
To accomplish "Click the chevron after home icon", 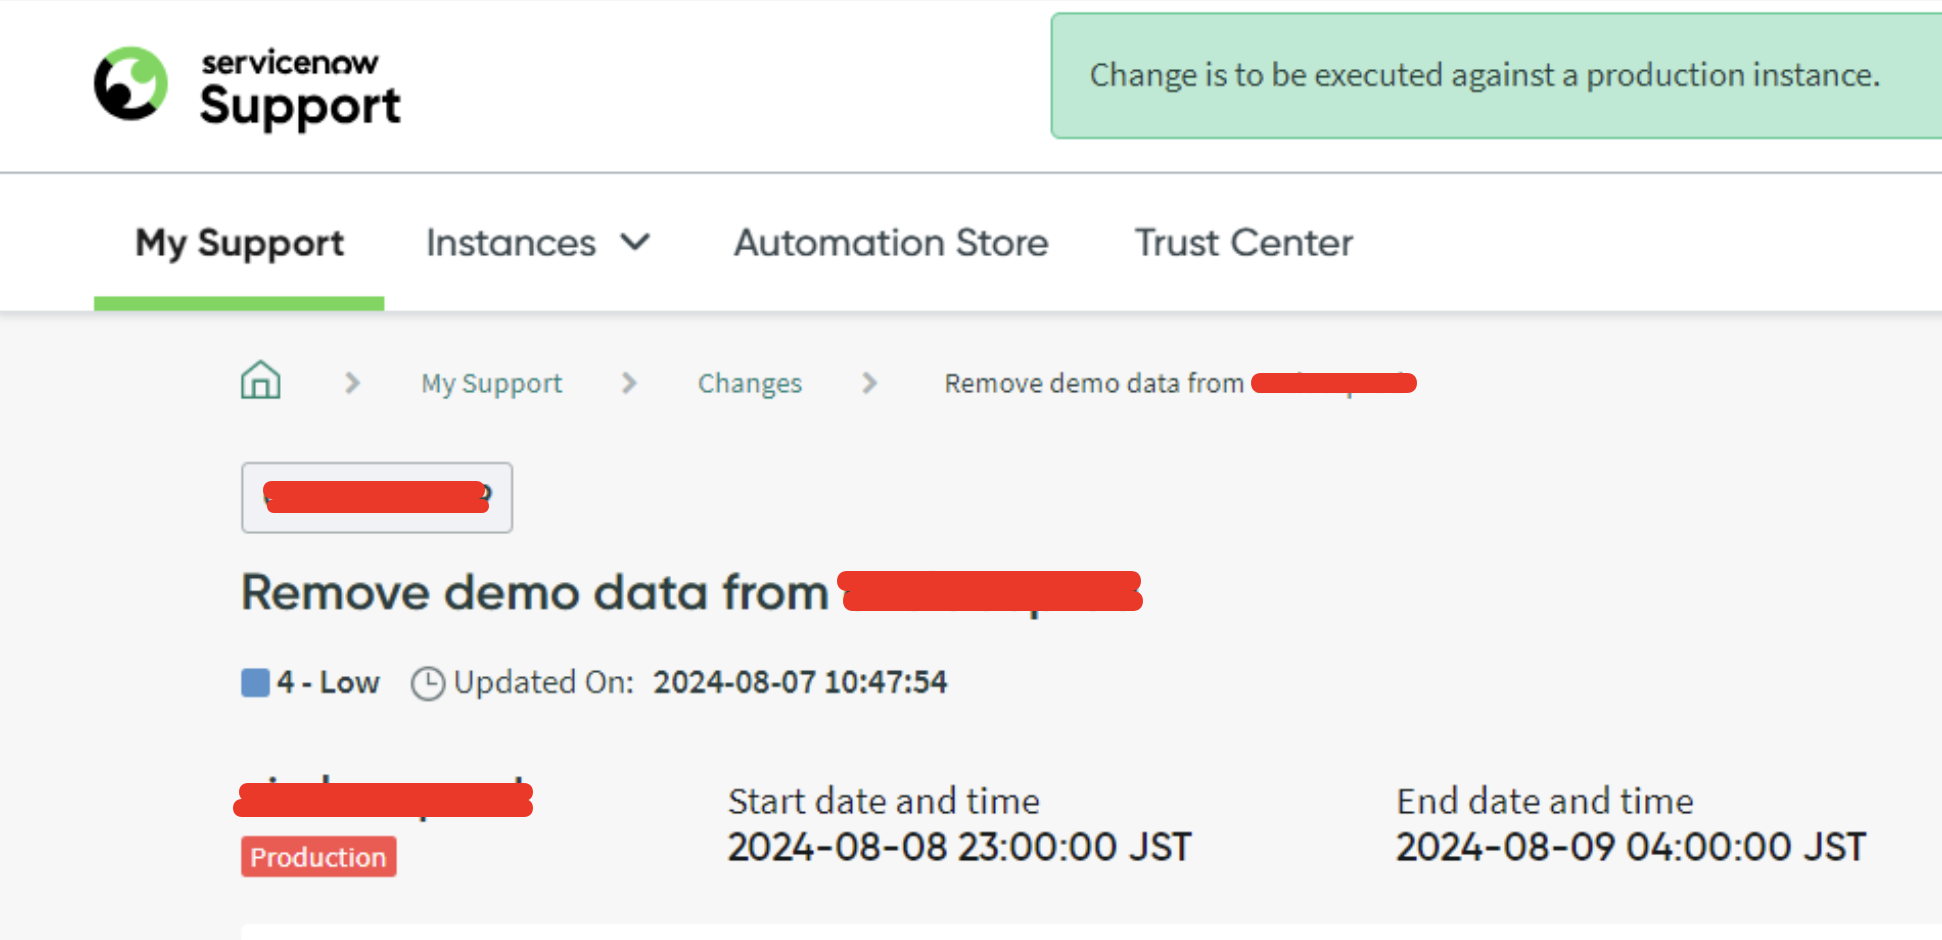I will point(352,383).
